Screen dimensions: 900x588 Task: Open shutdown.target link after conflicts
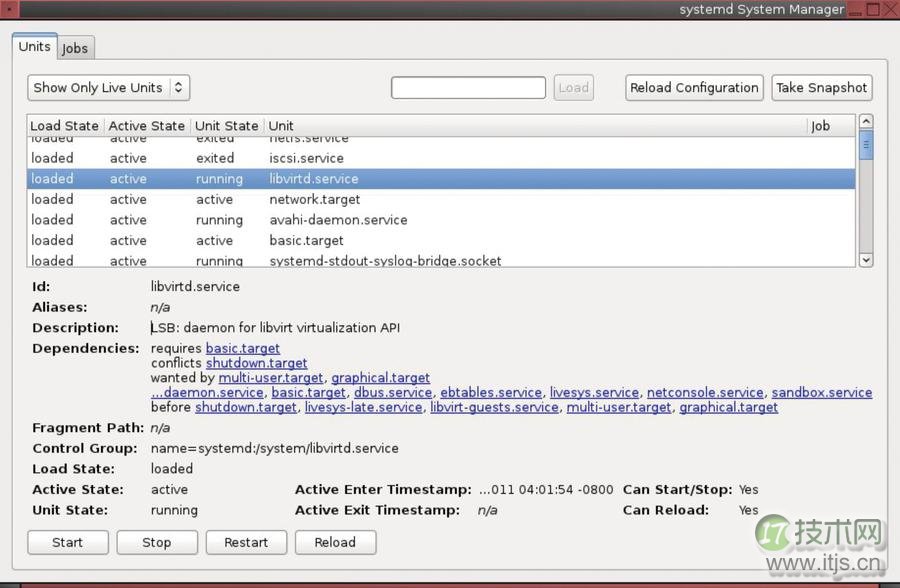257,363
